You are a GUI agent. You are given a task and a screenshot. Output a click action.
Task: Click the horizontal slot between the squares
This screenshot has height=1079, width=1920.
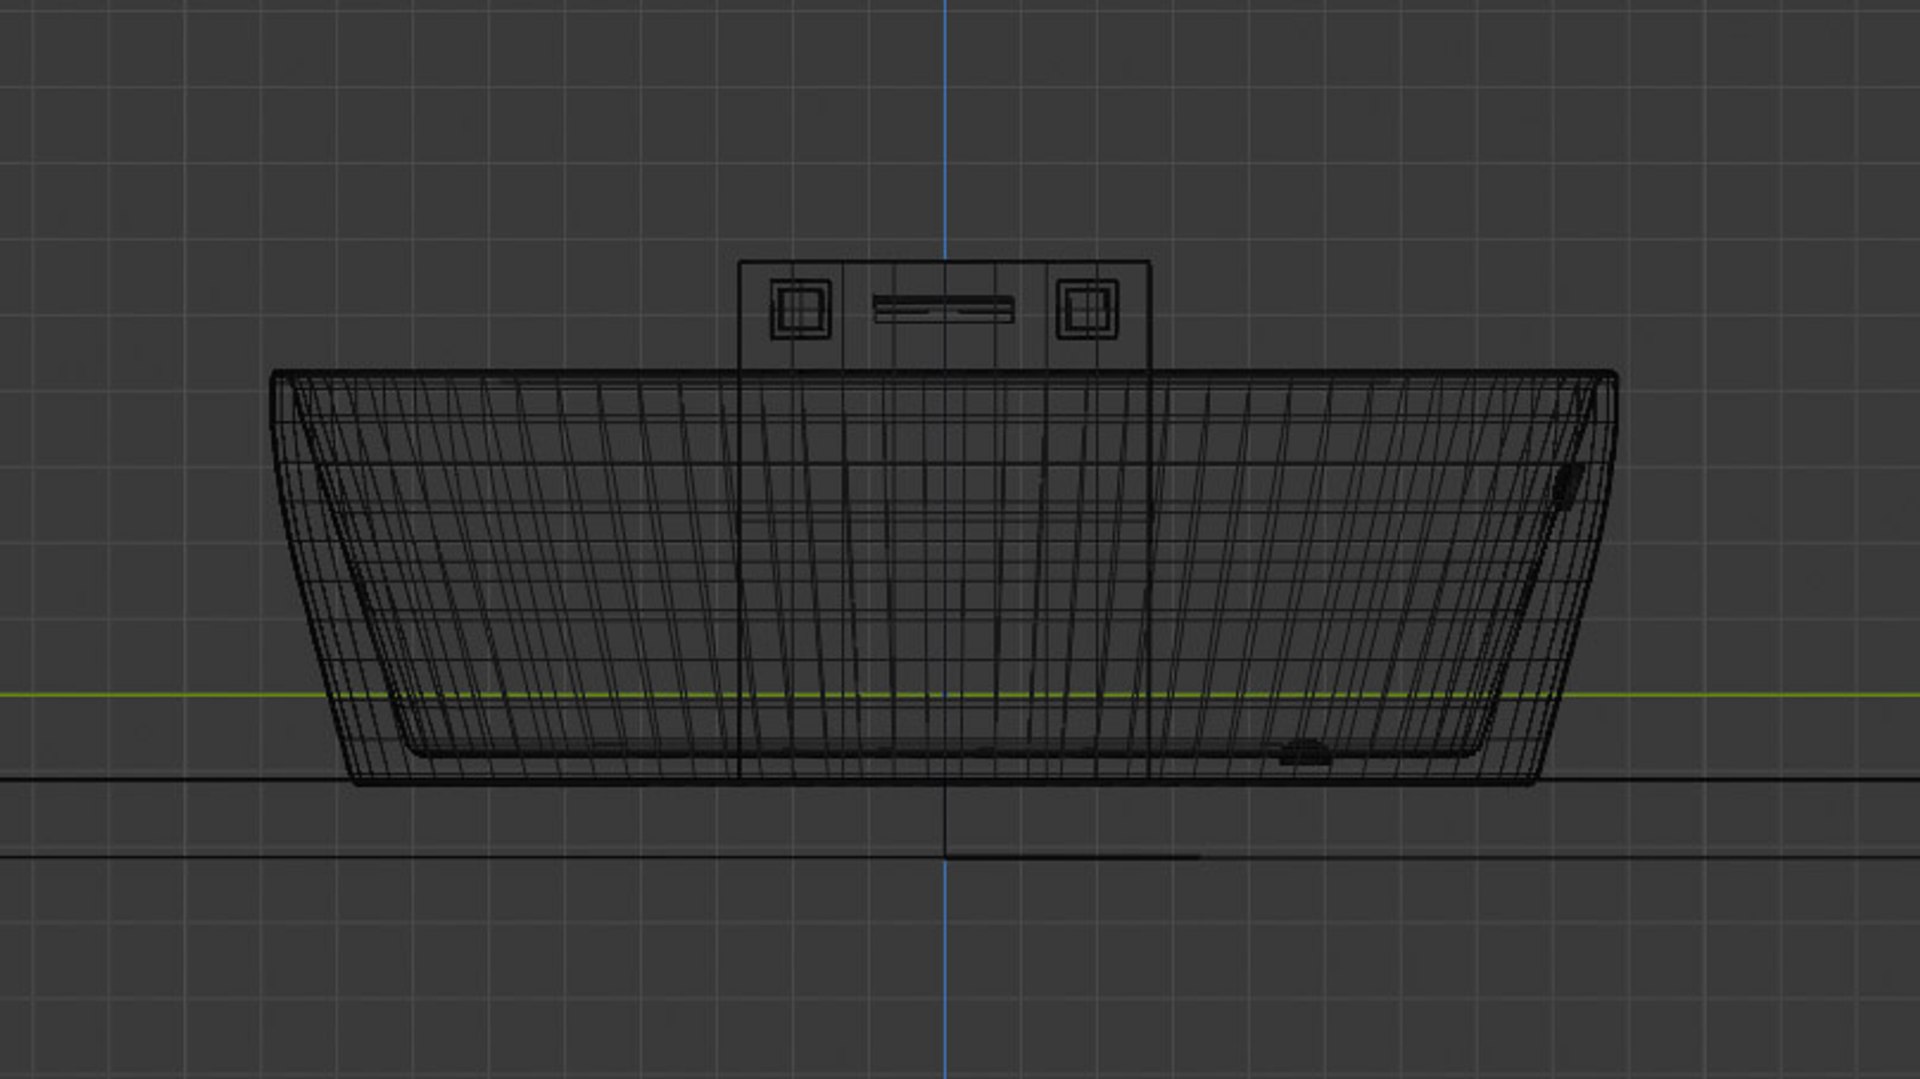pyautogui.click(x=944, y=309)
